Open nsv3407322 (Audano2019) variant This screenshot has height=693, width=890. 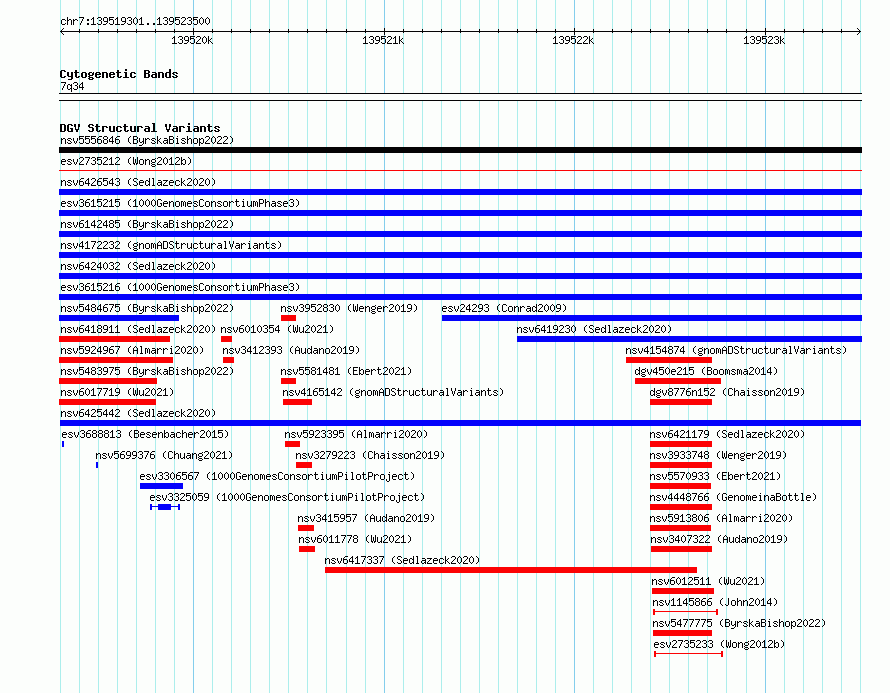[x=719, y=539]
